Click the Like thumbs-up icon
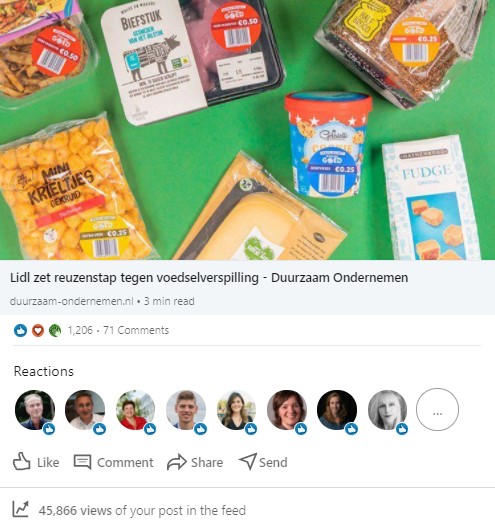Screen dimensions: 495x525 pyautogui.click(x=21, y=462)
